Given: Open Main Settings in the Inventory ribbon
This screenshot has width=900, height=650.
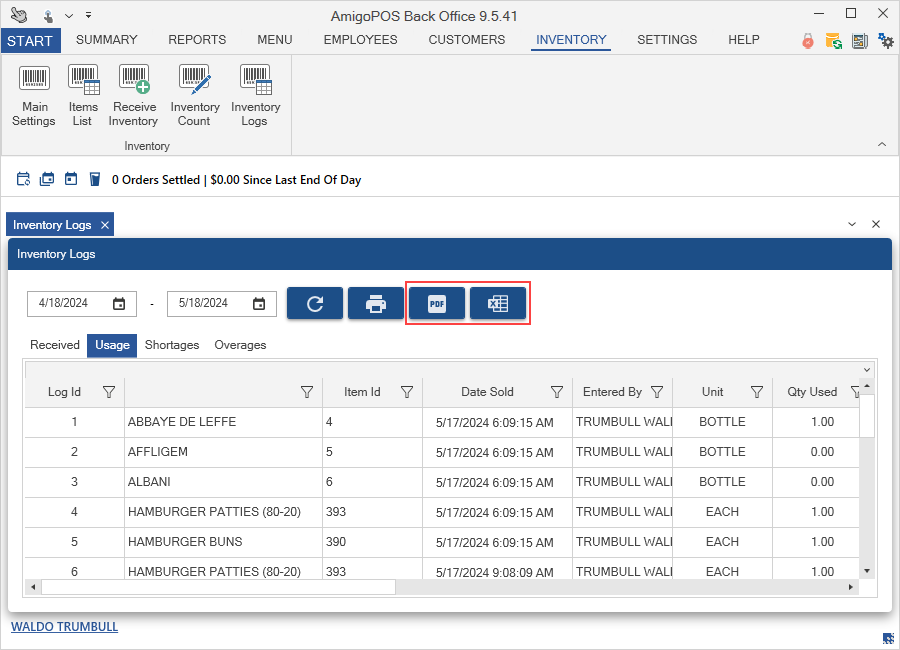Looking at the screenshot, I should pos(34,95).
